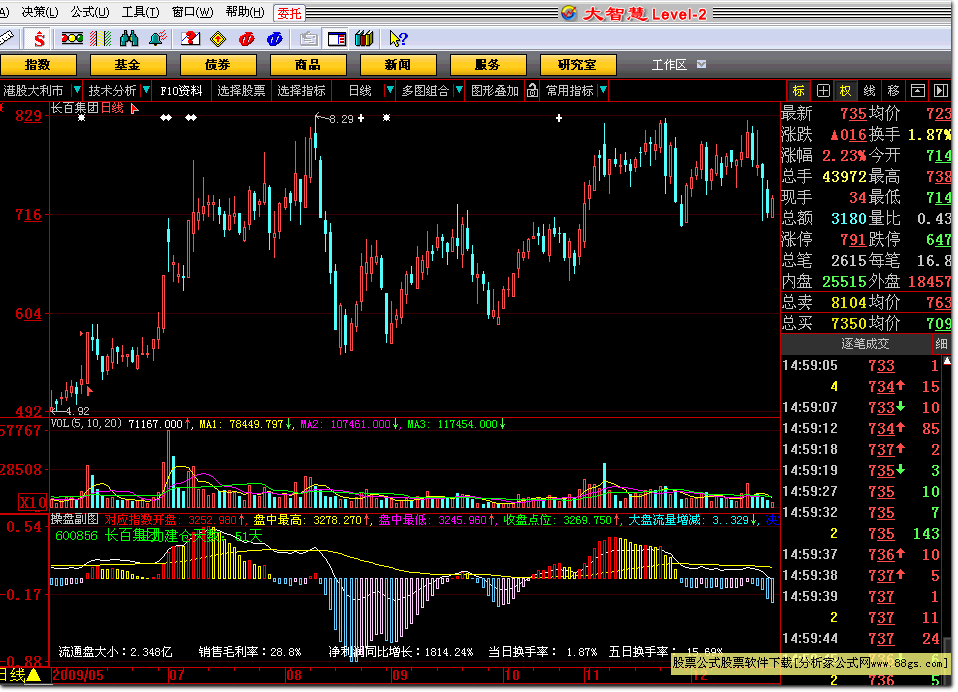Switch to the 新闻 tab
The width and height of the screenshot is (958, 692).
398,65
